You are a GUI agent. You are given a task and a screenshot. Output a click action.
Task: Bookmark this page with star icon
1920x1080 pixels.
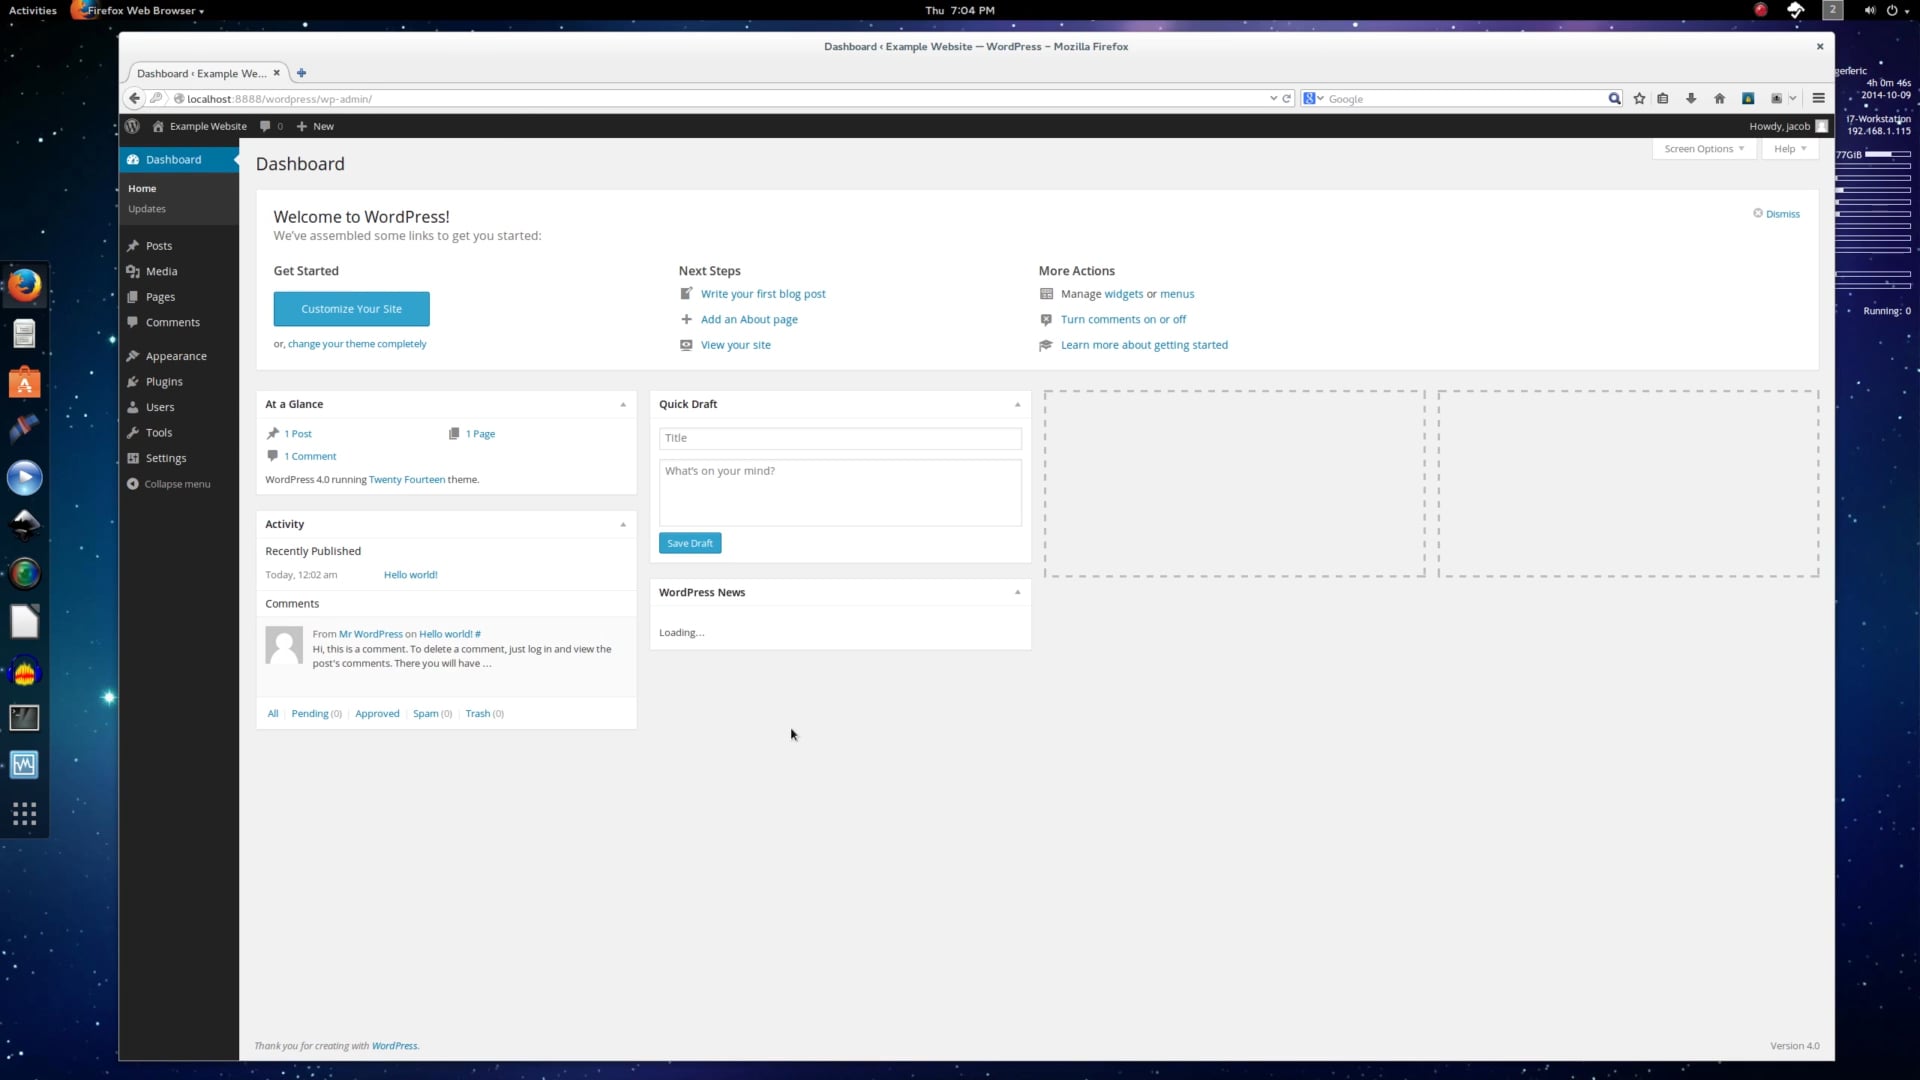click(x=1639, y=98)
